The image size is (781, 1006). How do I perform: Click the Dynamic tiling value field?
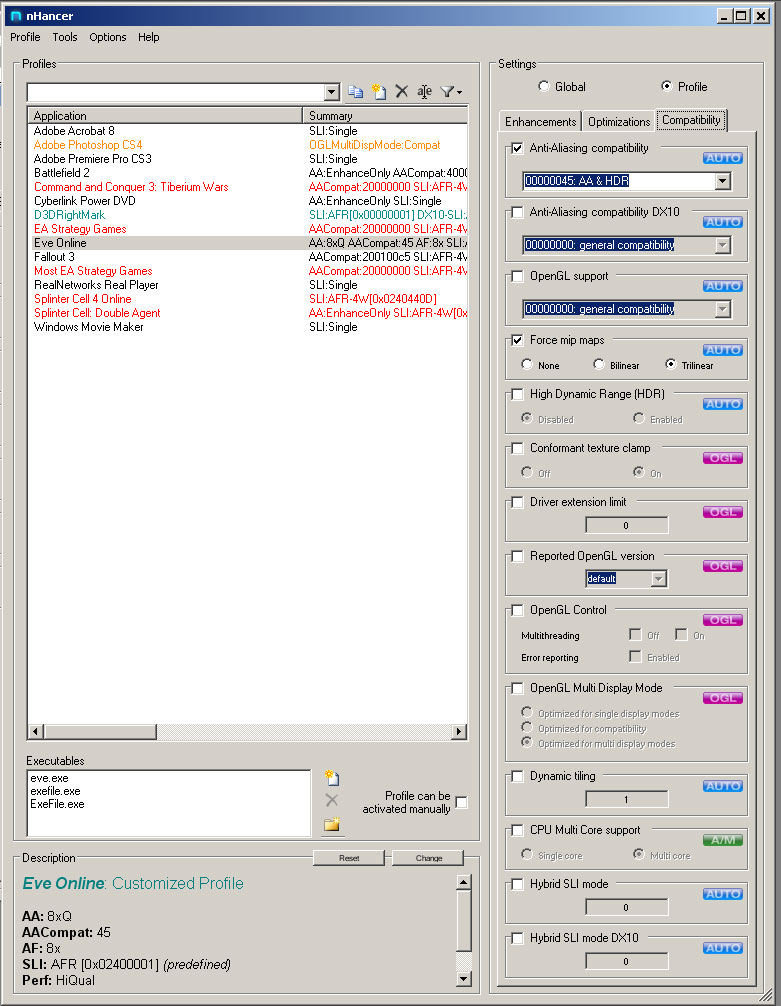626,799
